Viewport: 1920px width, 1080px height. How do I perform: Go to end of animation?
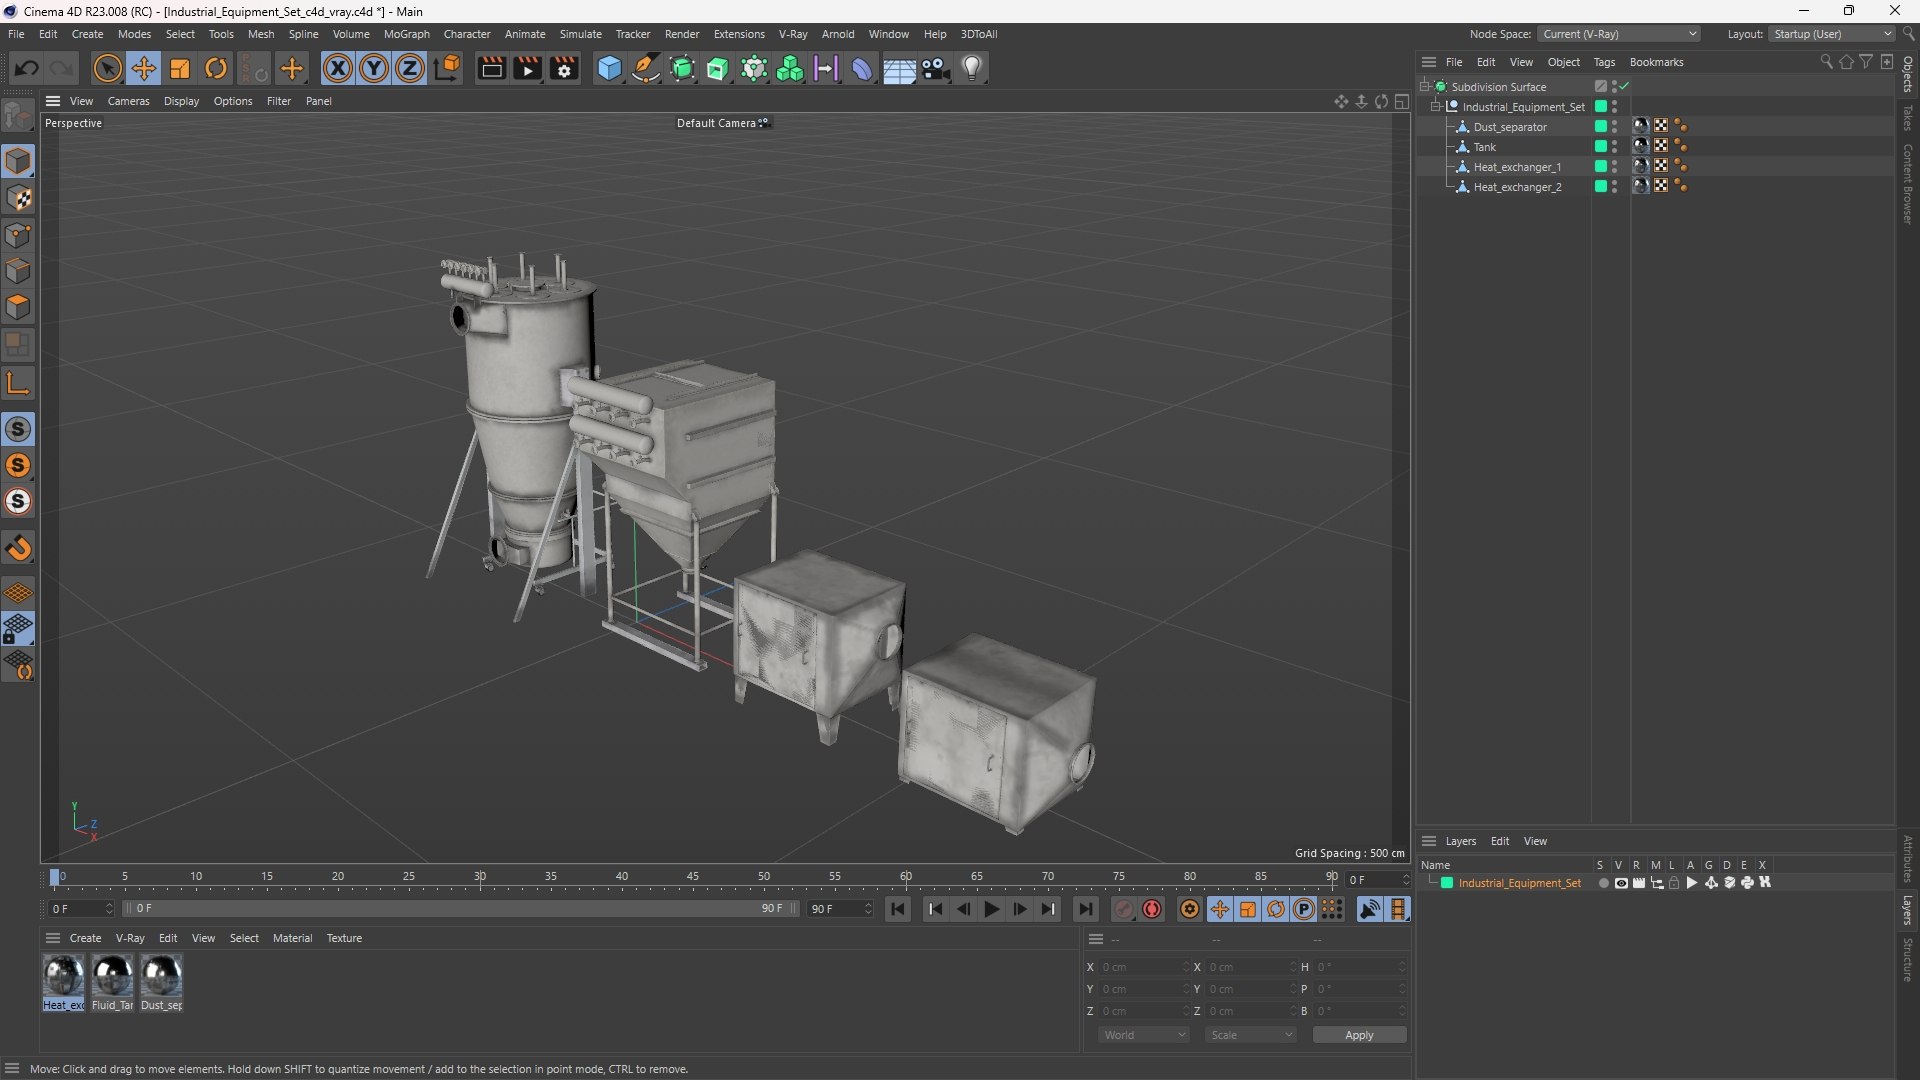(1085, 909)
